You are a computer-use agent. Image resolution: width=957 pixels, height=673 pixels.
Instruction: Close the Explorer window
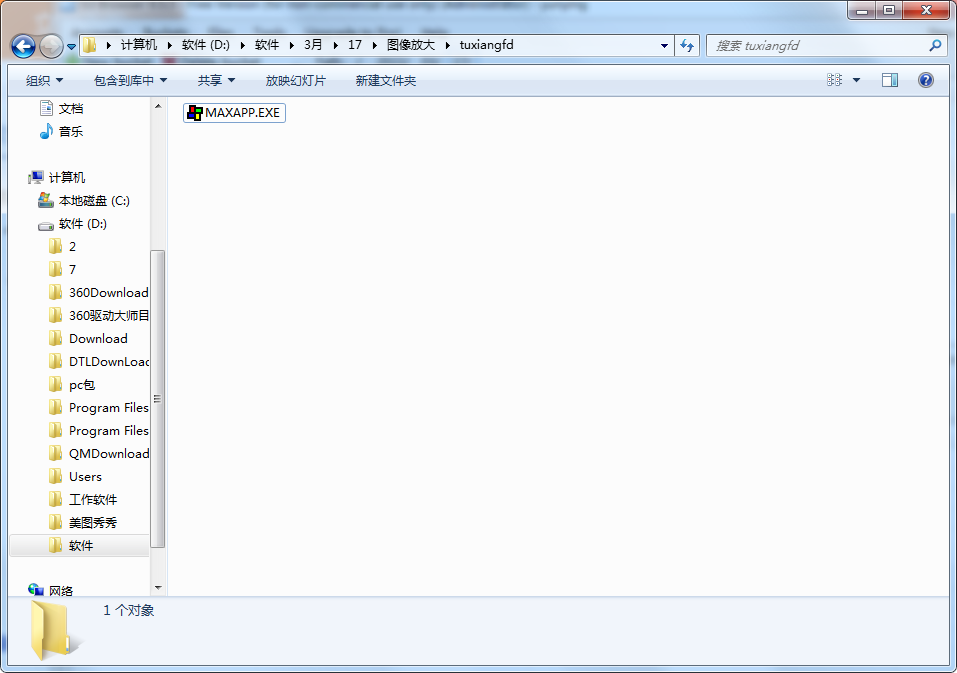point(926,10)
